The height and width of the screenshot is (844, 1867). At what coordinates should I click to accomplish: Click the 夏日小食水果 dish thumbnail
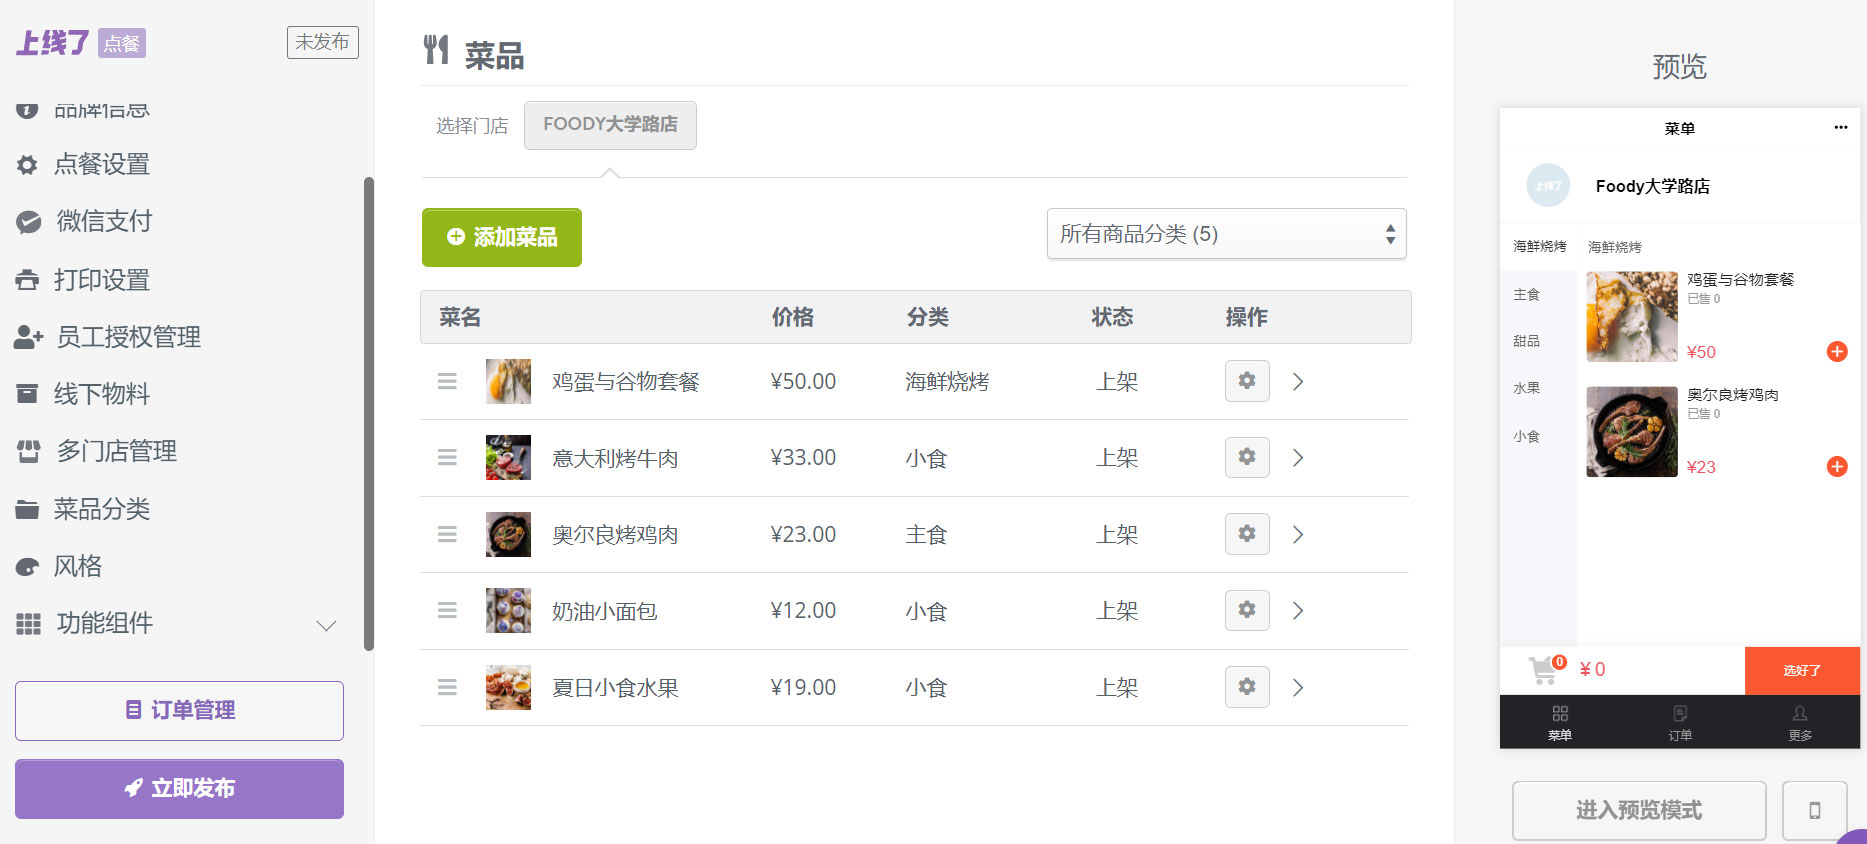coord(508,688)
